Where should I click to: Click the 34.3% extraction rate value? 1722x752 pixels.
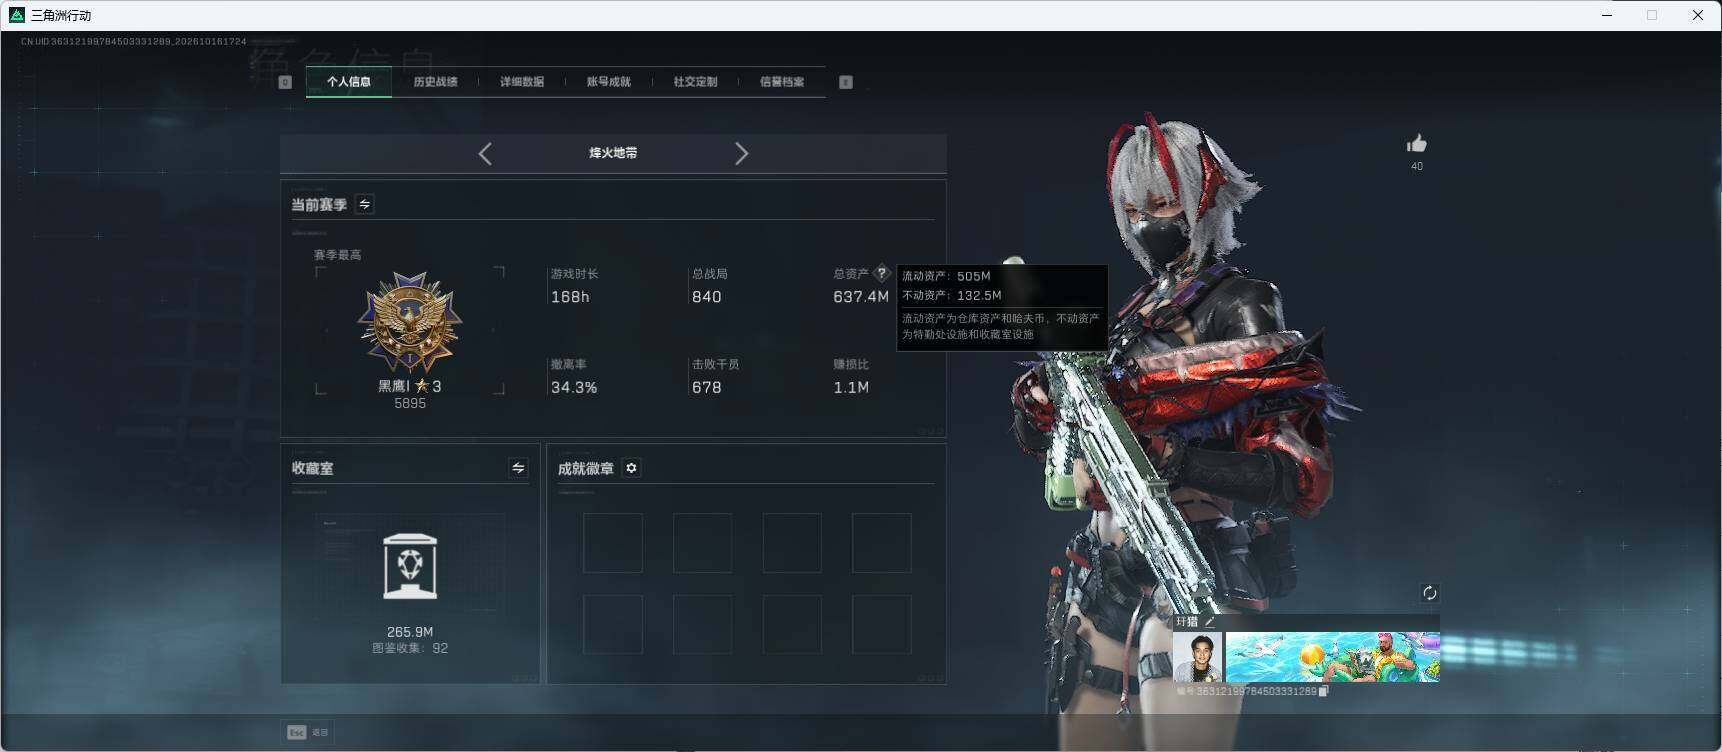coord(574,387)
